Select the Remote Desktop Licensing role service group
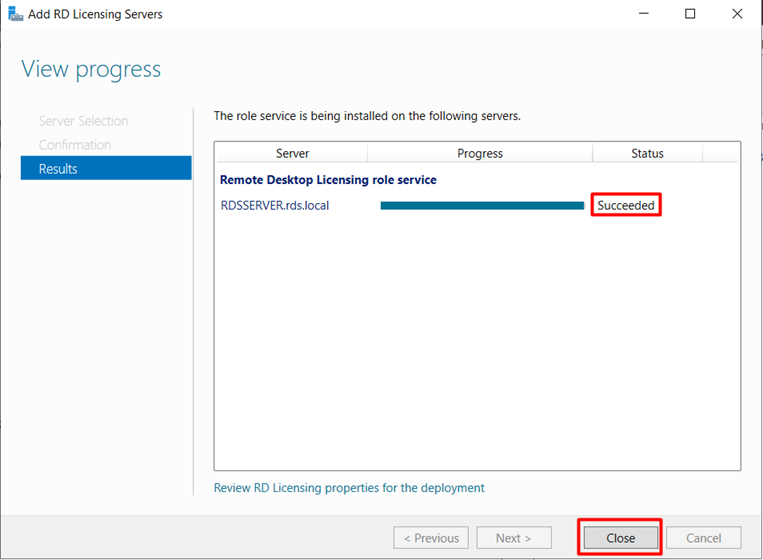763x560 pixels. [328, 180]
